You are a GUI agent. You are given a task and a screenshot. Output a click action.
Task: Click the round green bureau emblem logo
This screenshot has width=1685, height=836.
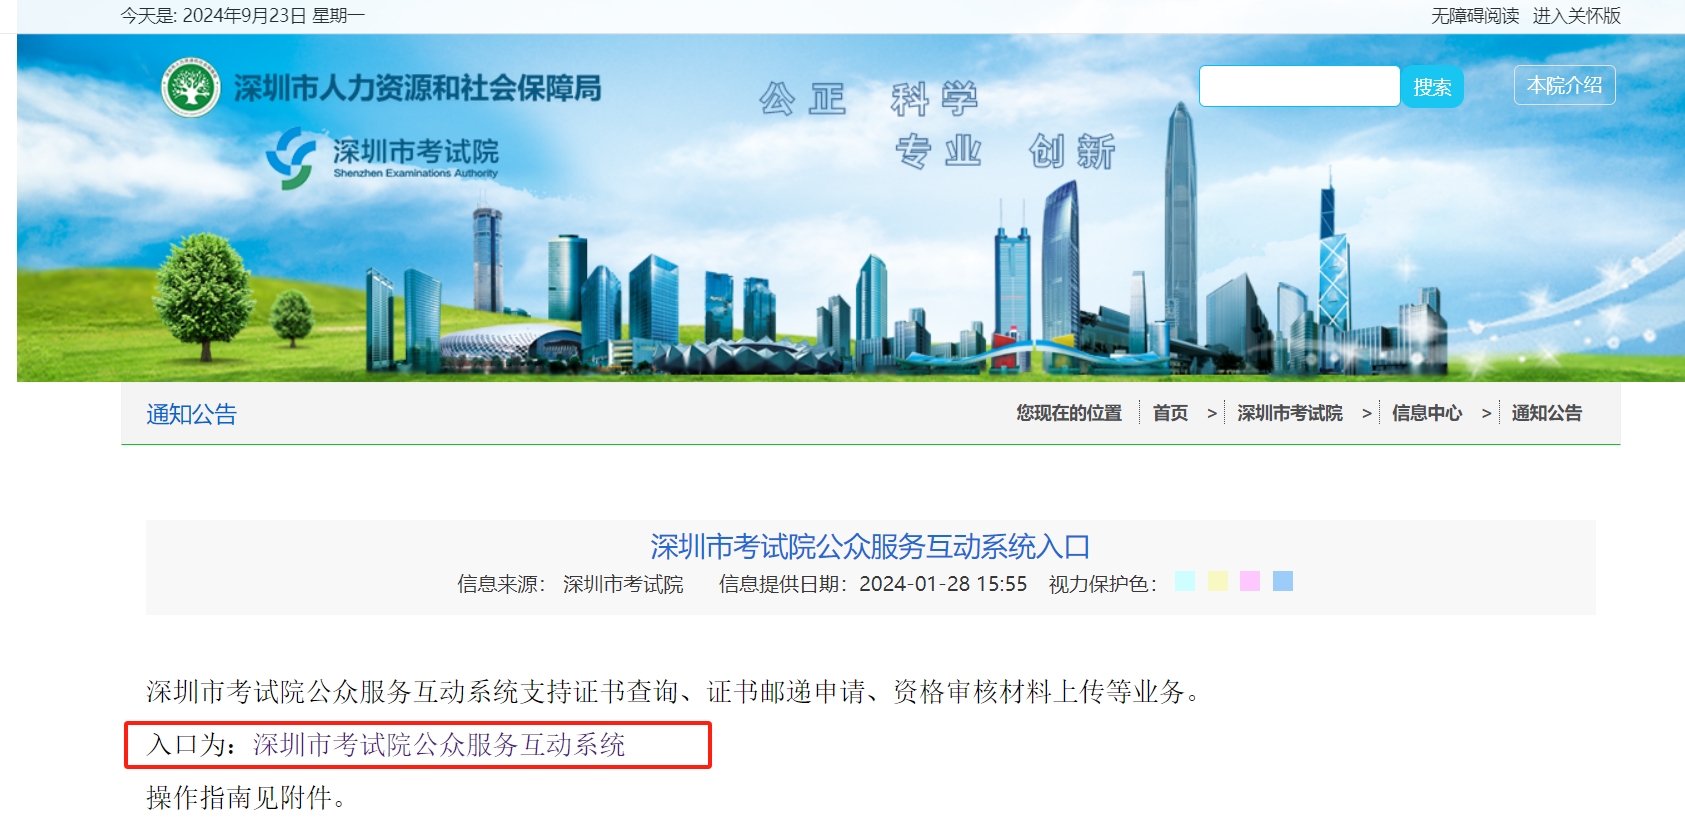coord(190,88)
